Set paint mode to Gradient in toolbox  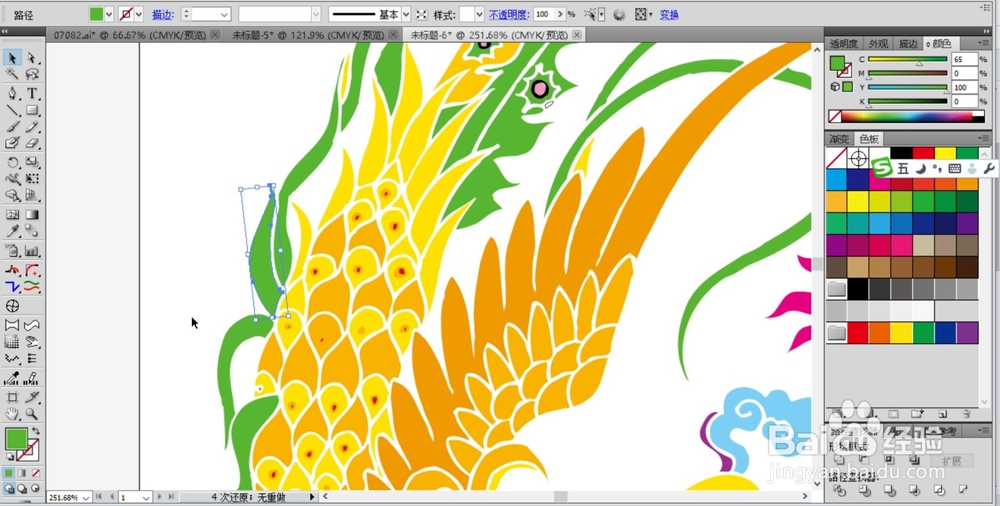22,473
